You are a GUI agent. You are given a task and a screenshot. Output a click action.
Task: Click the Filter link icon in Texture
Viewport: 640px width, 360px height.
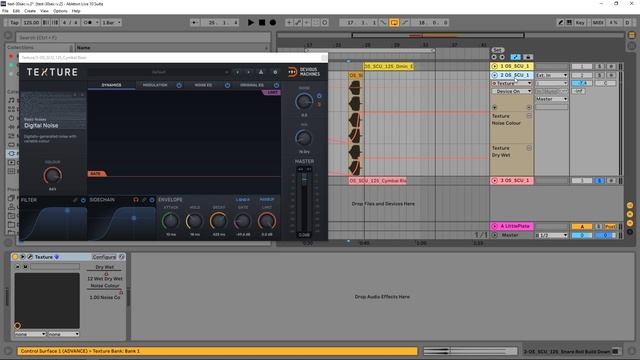point(75,200)
